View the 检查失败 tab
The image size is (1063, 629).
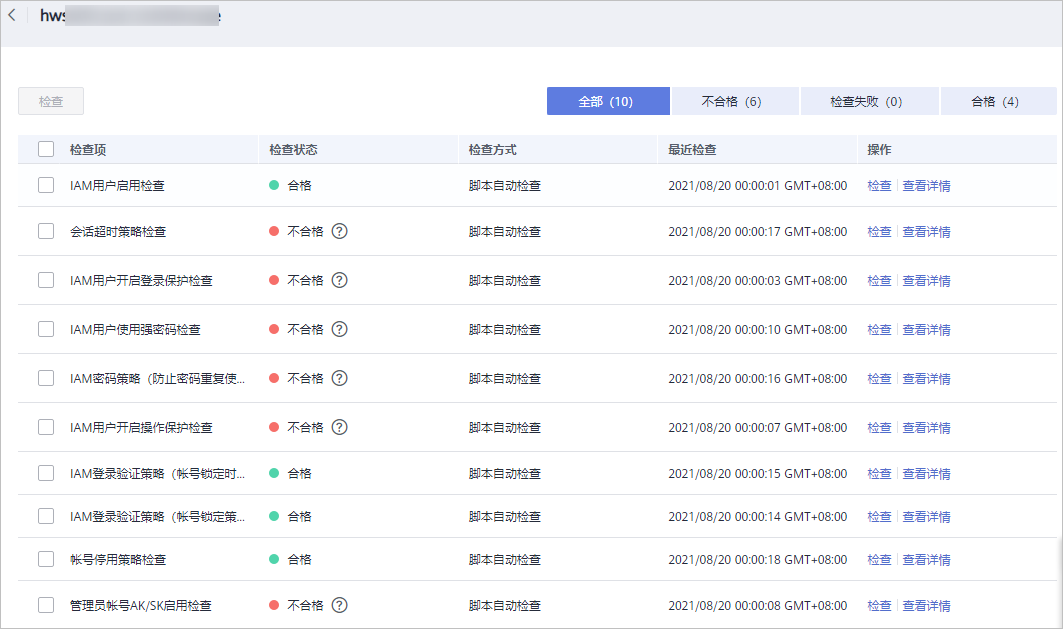[x=868, y=100]
